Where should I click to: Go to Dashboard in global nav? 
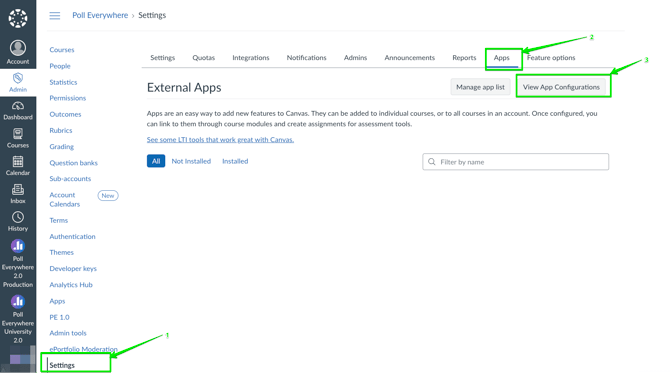pos(18,111)
